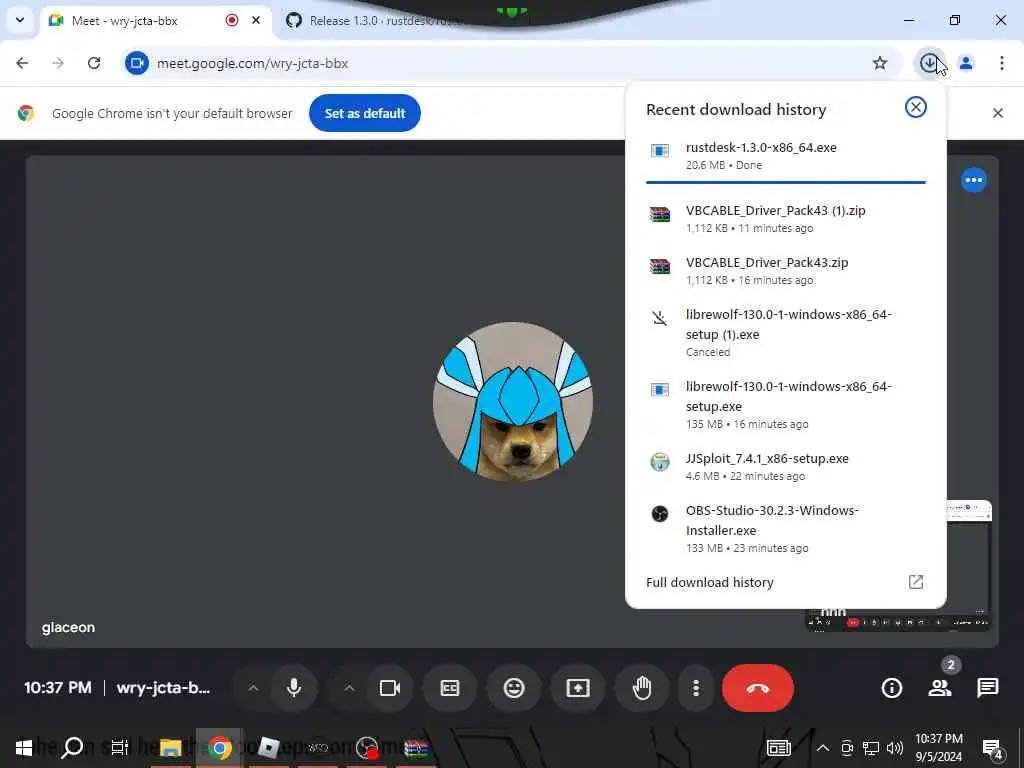Image resolution: width=1024 pixels, height=768 pixels.
Task: Click the Present now screen-share icon
Action: click(x=578, y=688)
